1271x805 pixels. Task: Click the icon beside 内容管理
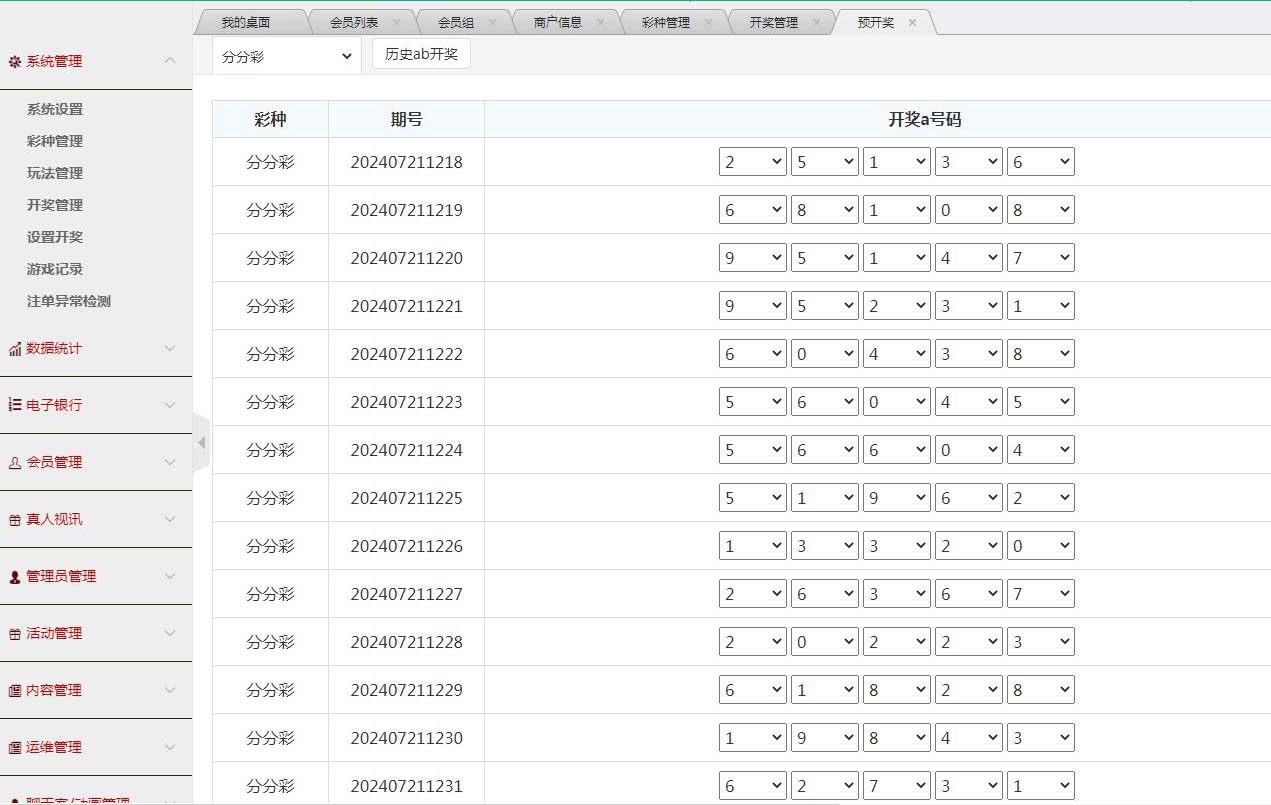(x=15, y=691)
